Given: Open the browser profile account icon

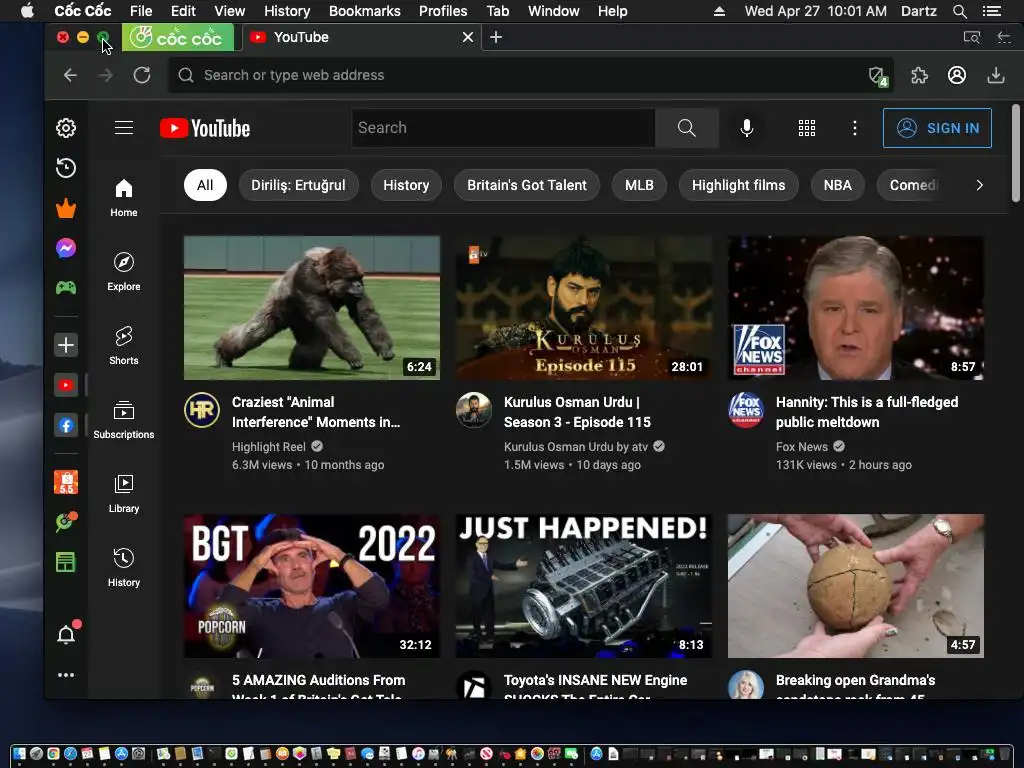Looking at the screenshot, I should [957, 76].
